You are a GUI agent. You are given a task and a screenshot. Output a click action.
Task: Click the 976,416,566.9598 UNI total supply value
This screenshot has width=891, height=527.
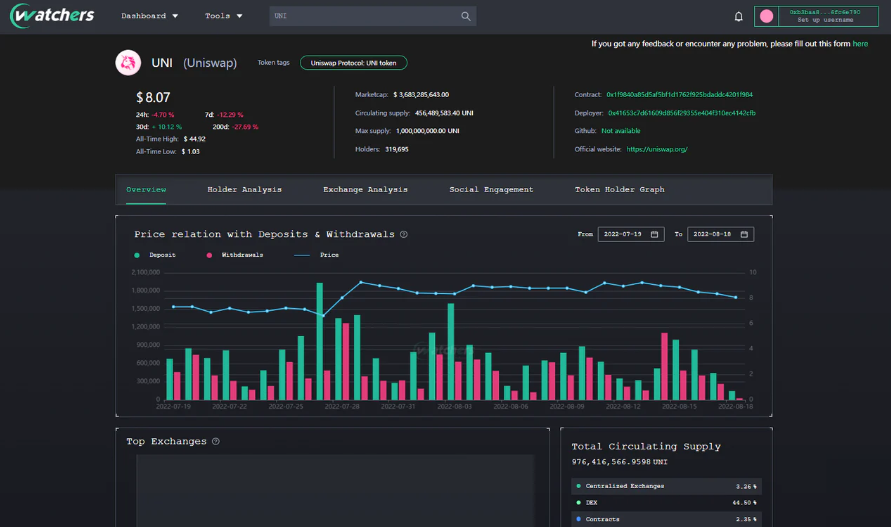619,462
